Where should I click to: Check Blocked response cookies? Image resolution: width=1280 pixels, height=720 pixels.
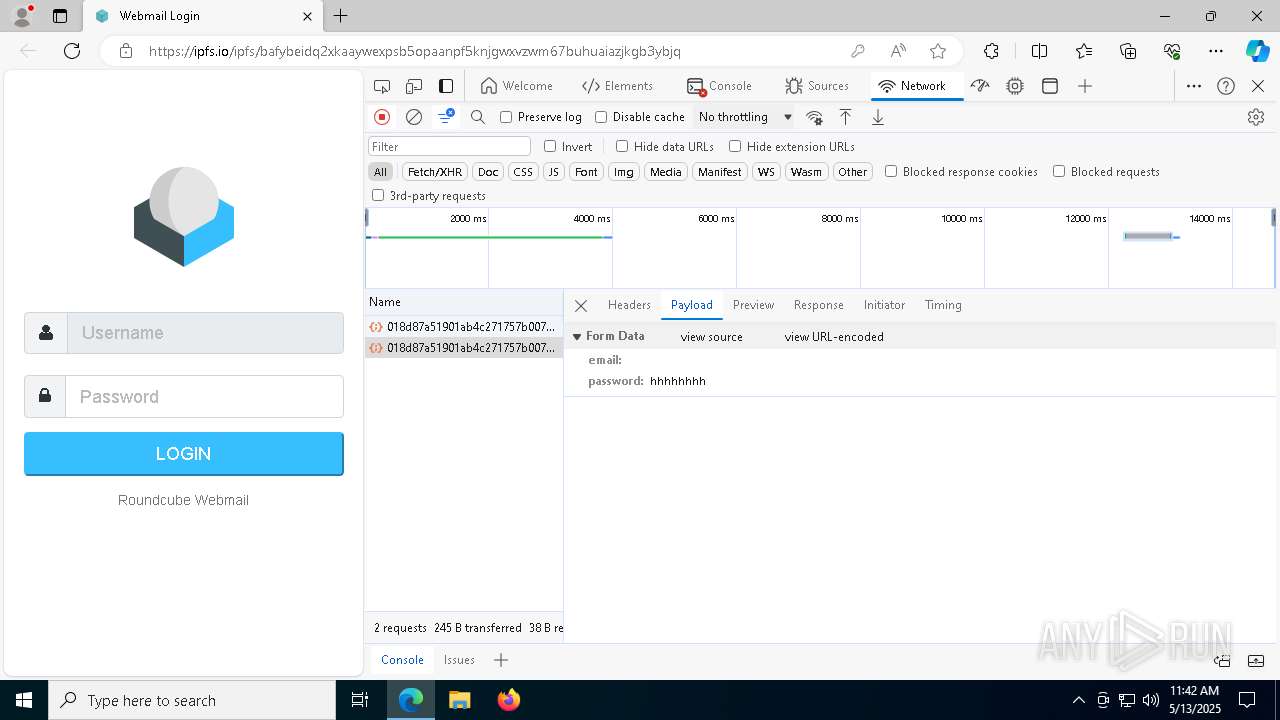(x=891, y=171)
